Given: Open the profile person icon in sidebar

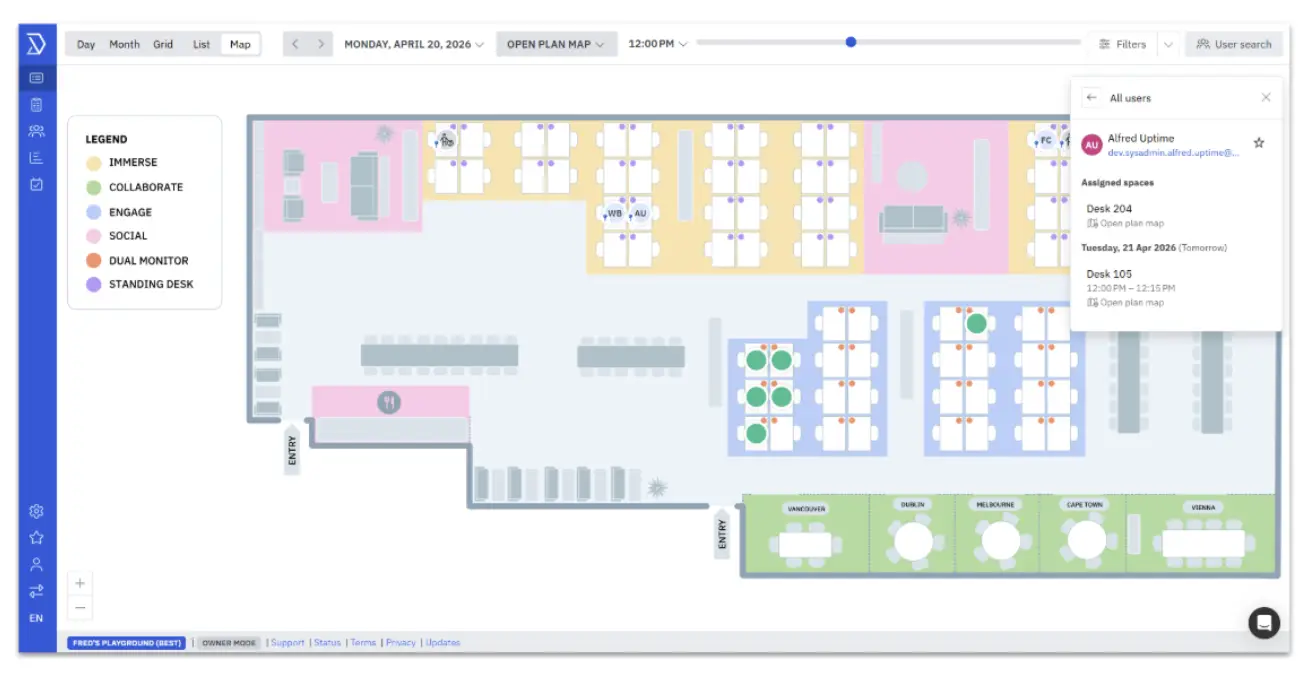Looking at the screenshot, I should (36, 564).
